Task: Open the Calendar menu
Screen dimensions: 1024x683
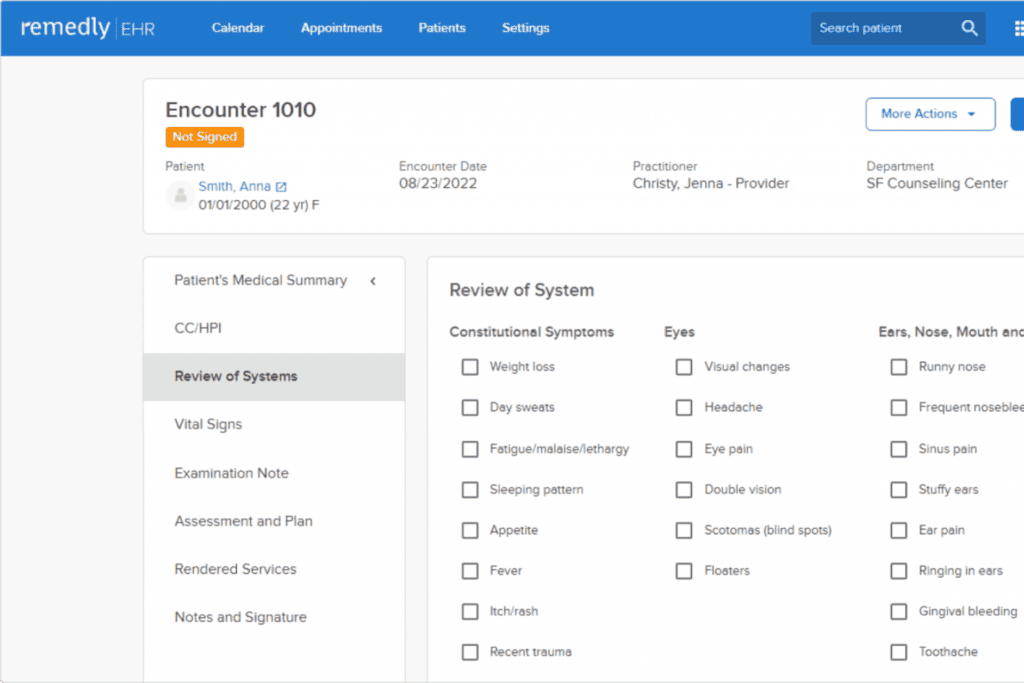Action: (238, 28)
